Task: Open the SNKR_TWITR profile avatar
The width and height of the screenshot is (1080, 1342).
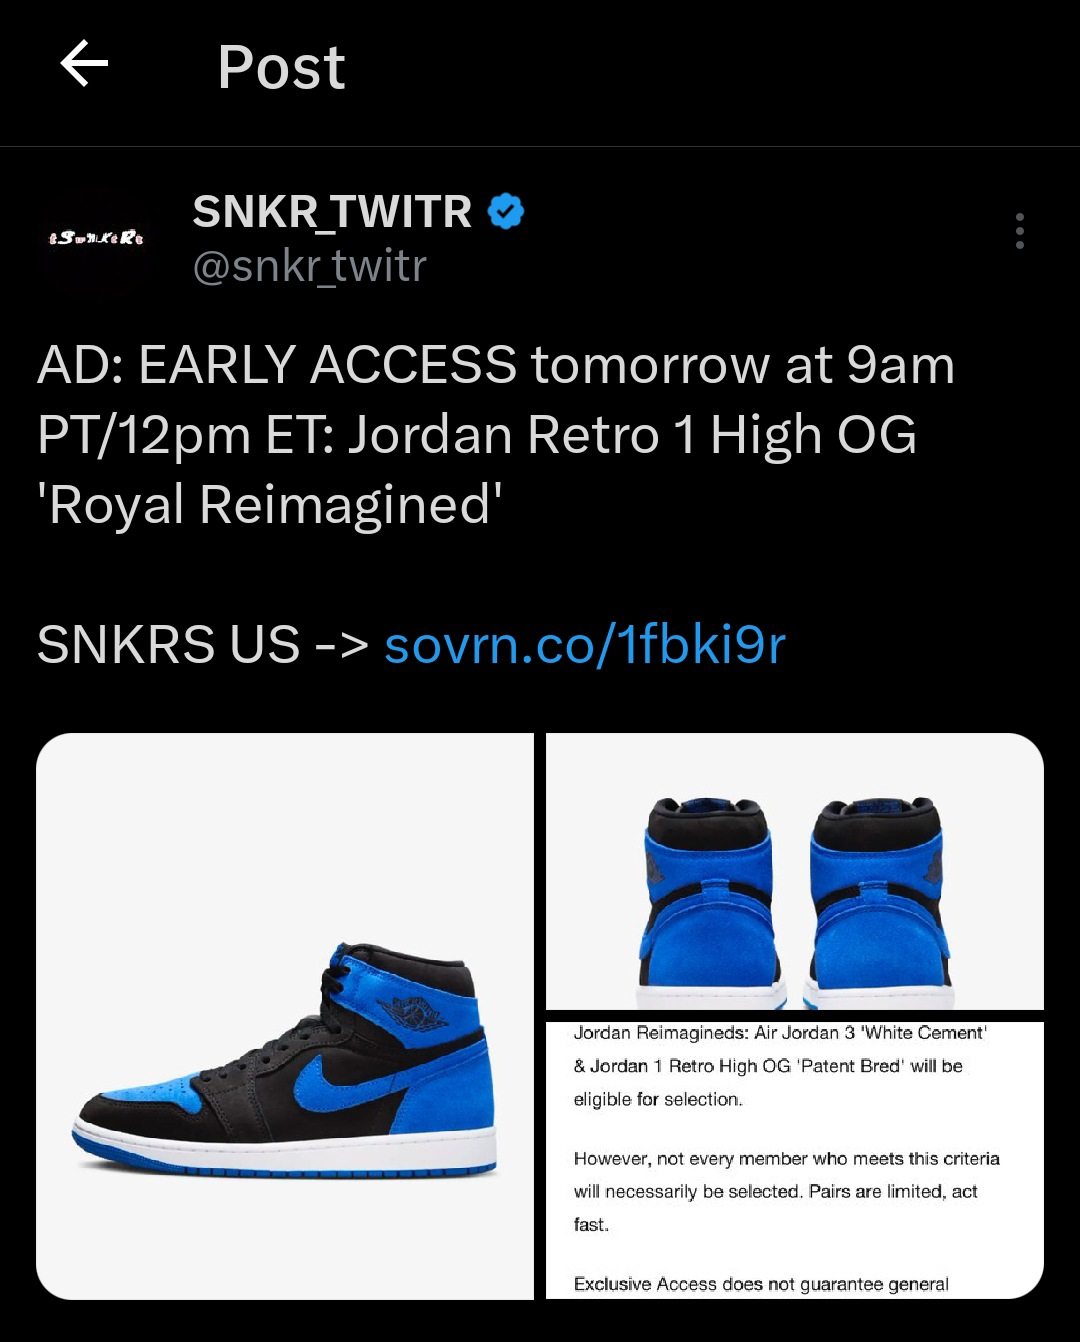Action: pos(96,238)
